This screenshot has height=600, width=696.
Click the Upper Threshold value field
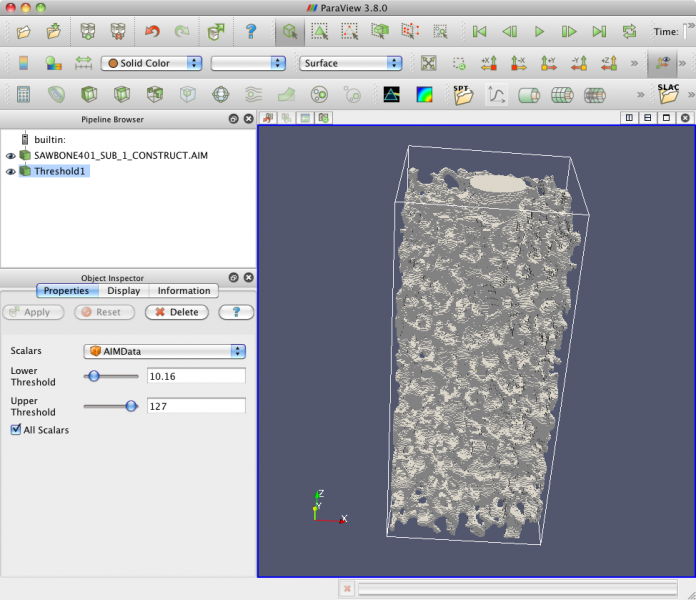196,406
